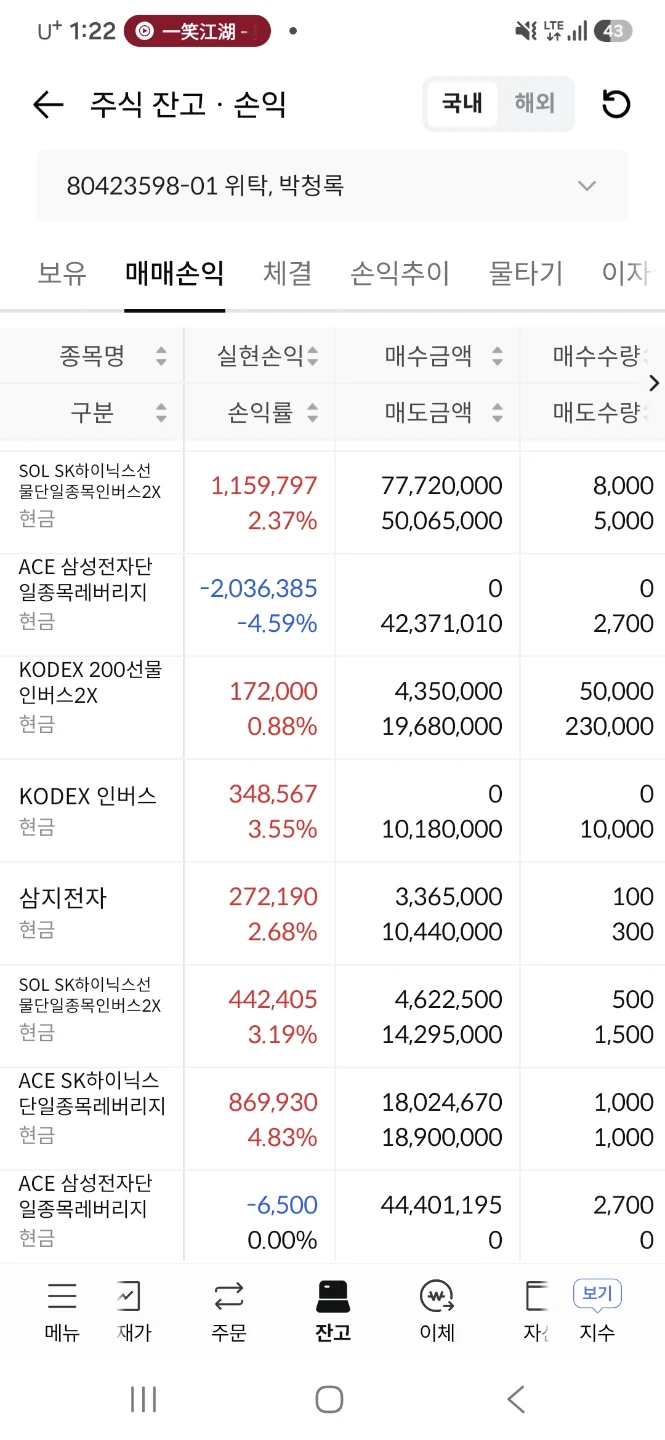Screen dimensions: 665x1440
Task: Open the 메뉴 hamburger icon
Action: [62, 1297]
